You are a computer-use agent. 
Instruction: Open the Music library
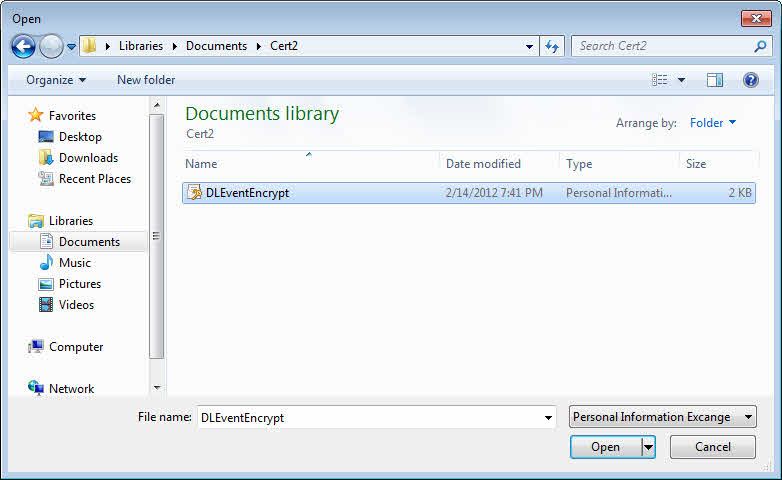point(75,262)
